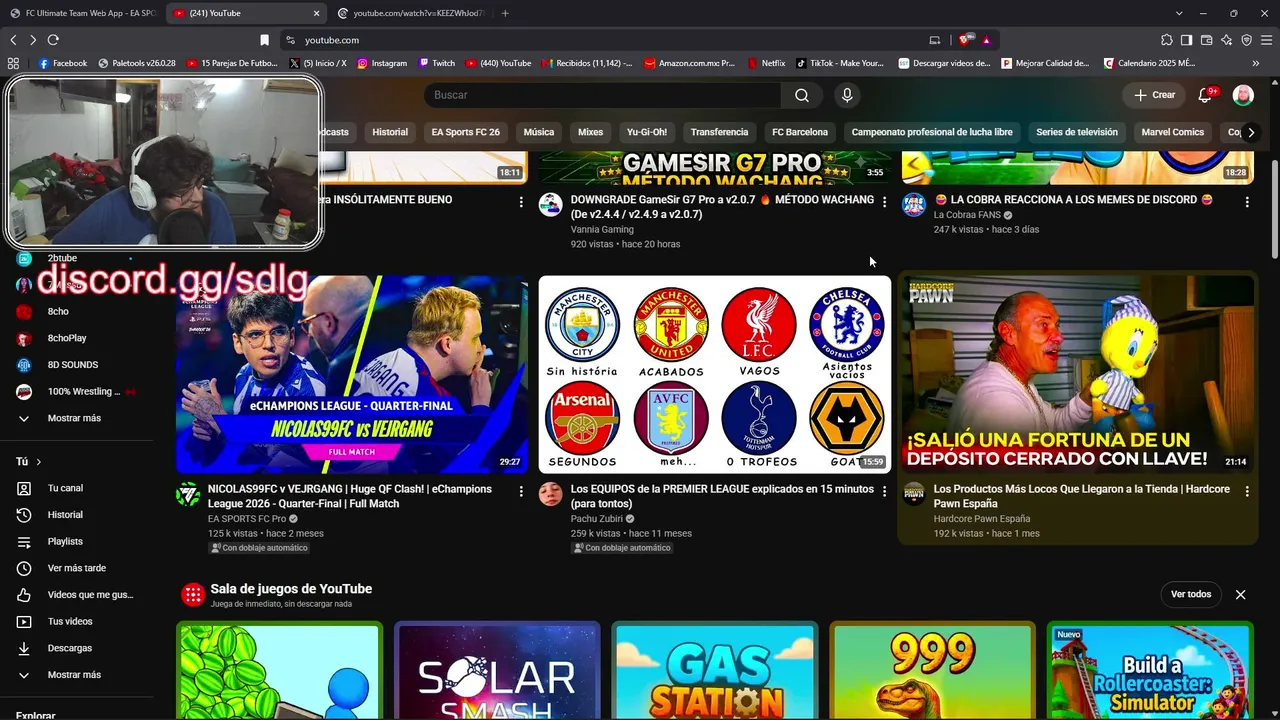The width and height of the screenshot is (1280, 720).
Task: Open the 100% Wrestling subscription
Action: click(76, 391)
